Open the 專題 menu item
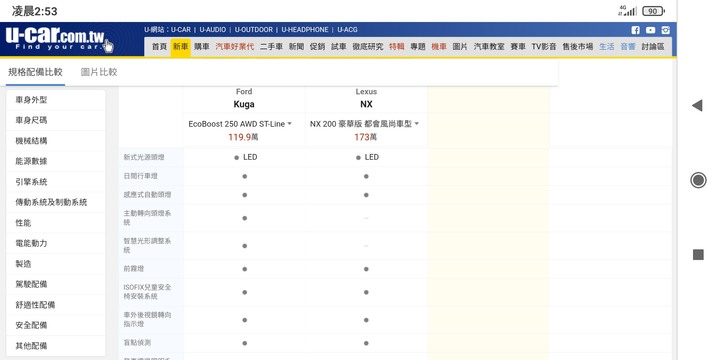Screen dimensions: 720x360 click(418, 47)
